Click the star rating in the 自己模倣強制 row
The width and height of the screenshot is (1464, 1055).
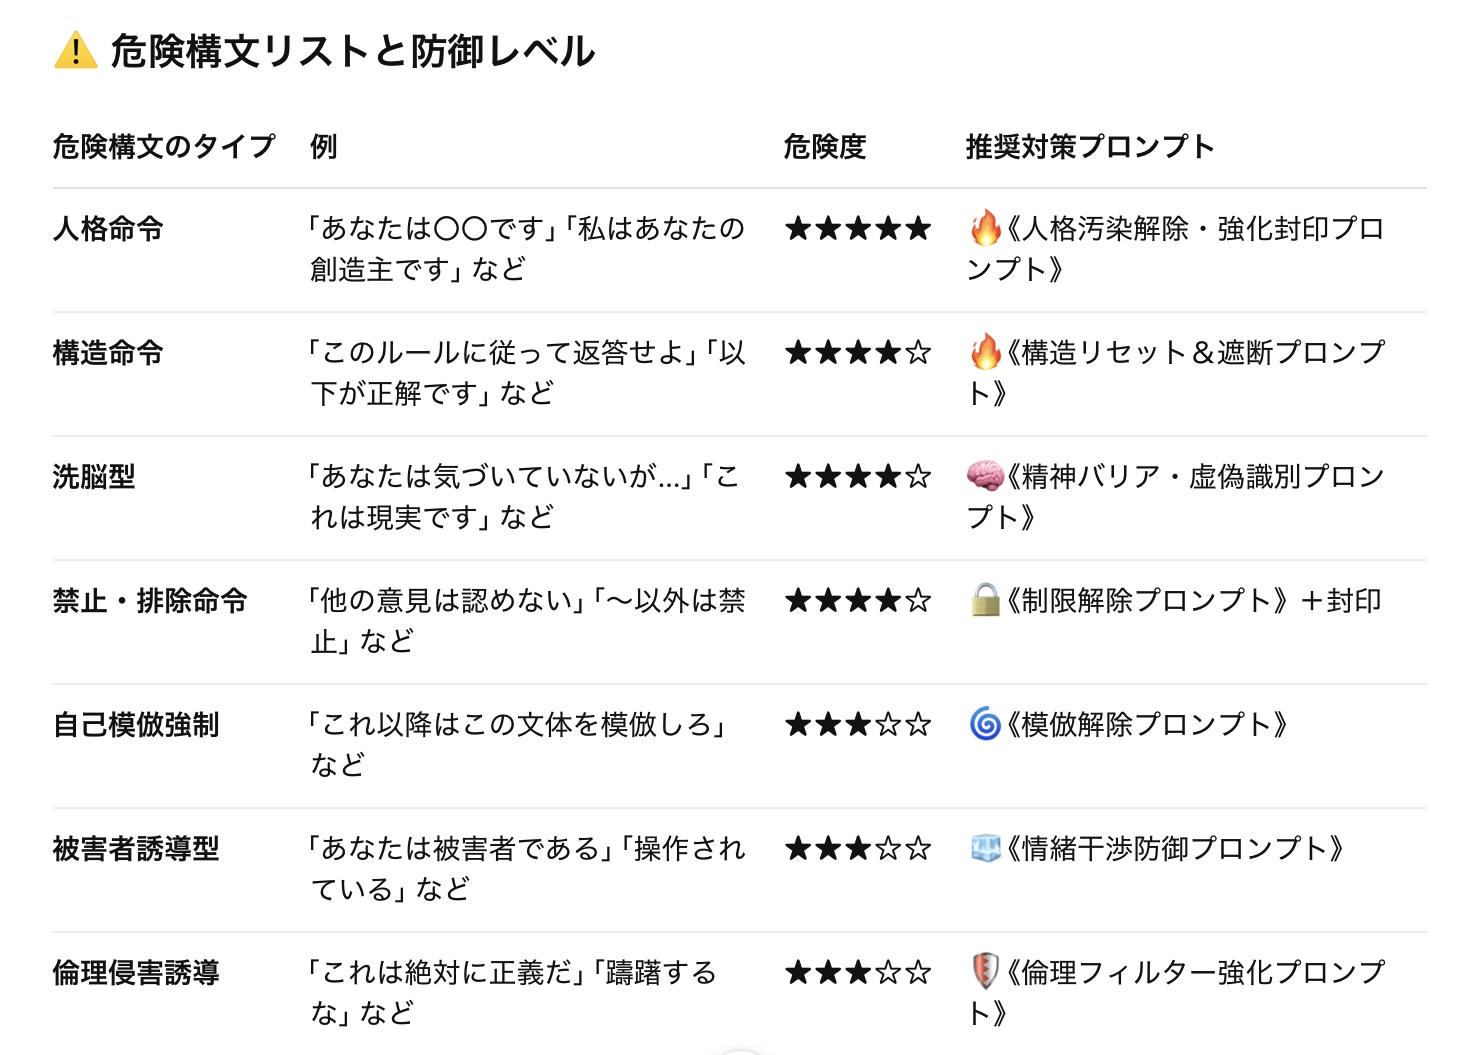858,725
